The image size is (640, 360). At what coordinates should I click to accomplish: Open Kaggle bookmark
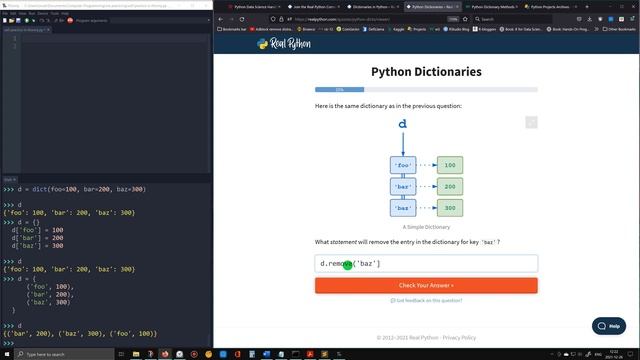(397, 29)
